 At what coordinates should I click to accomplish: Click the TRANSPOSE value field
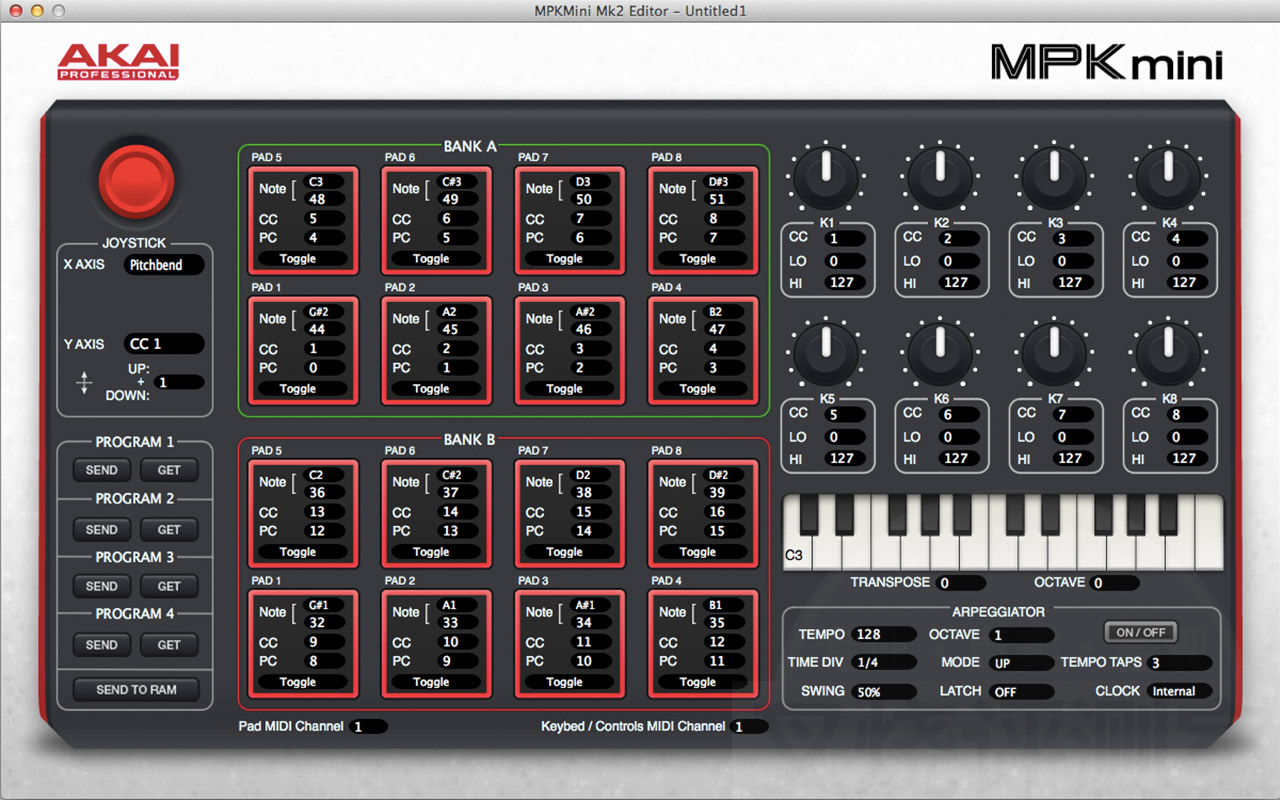[961, 583]
